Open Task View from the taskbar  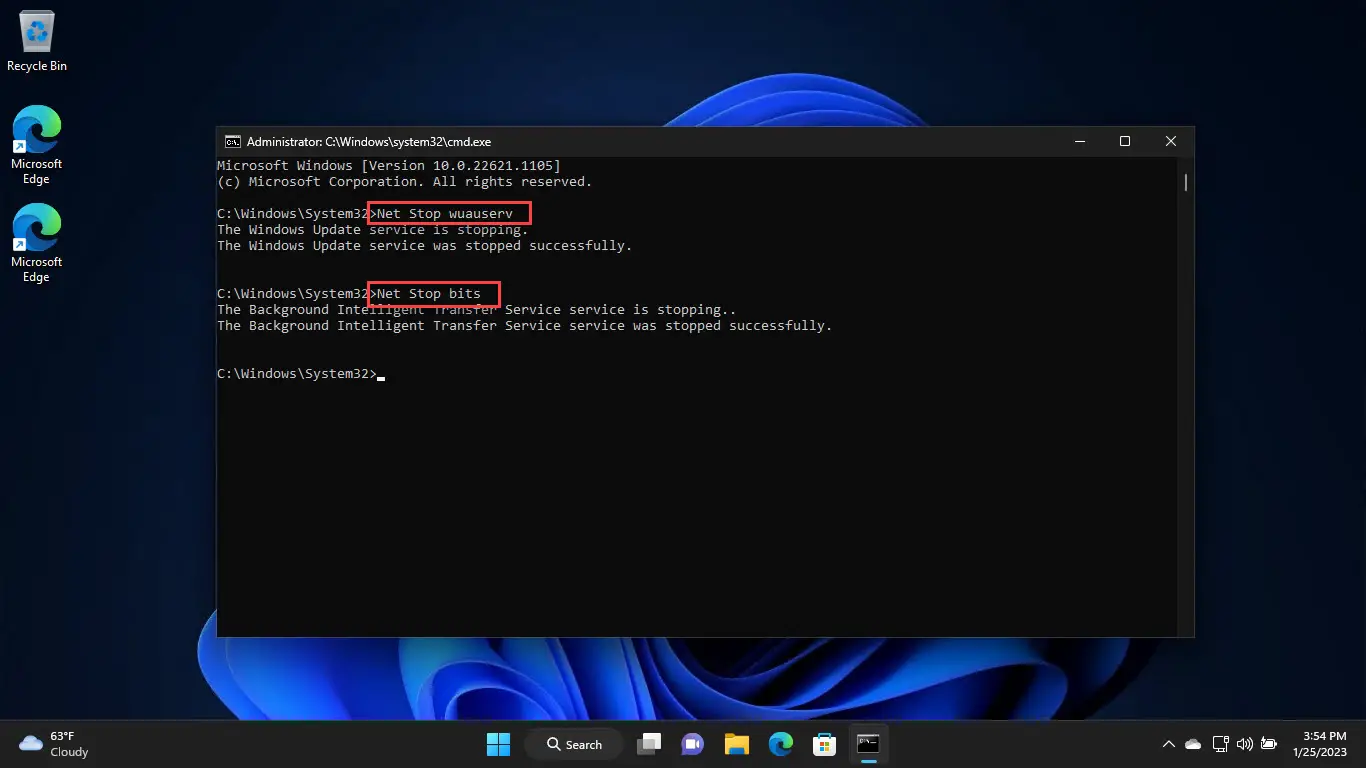pos(650,744)
